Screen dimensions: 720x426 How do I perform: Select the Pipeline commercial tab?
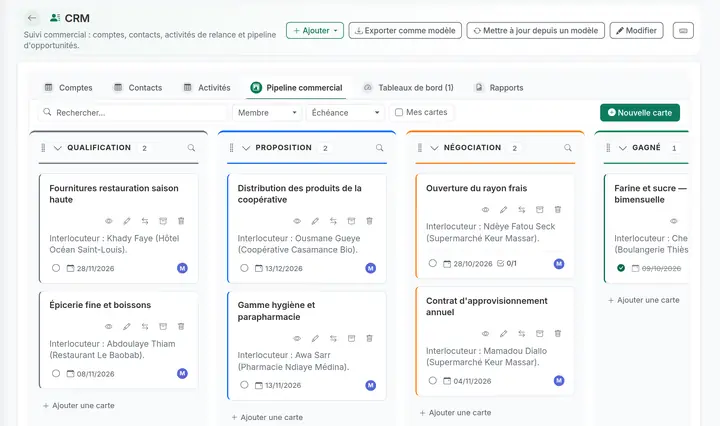tap(297, 88)
